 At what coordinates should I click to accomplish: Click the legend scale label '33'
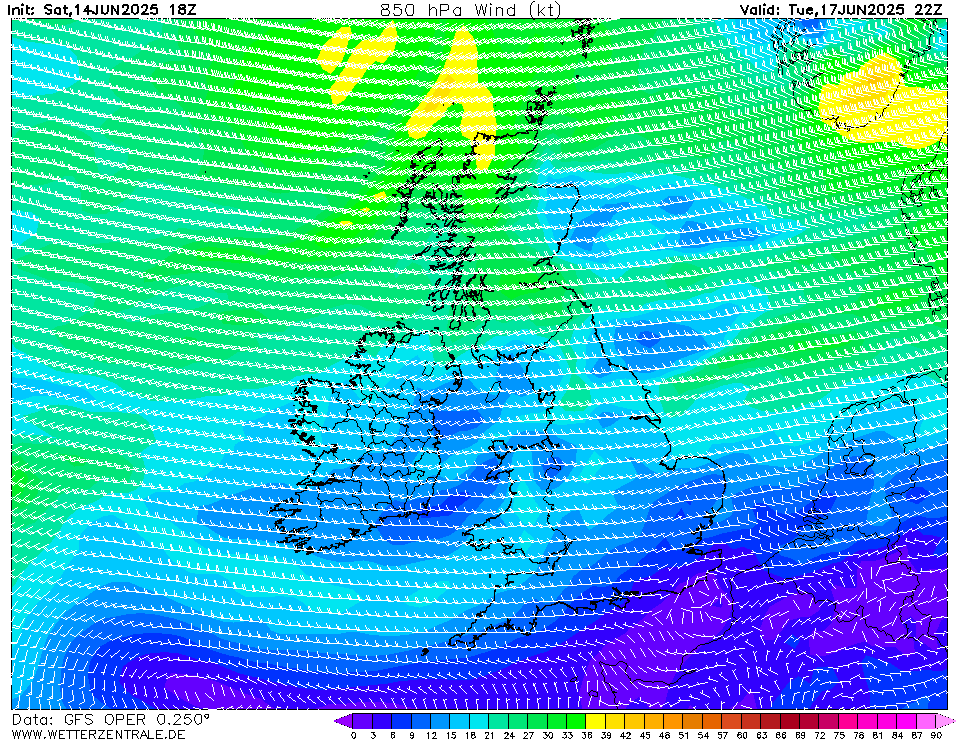click(x=567, y=735)
